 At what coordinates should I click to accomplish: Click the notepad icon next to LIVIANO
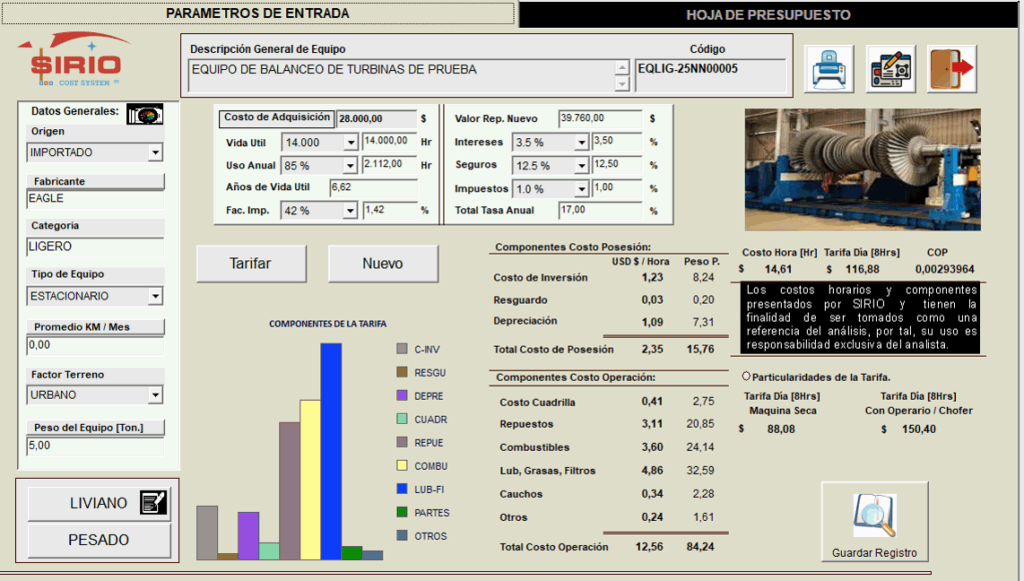point(155,503)
